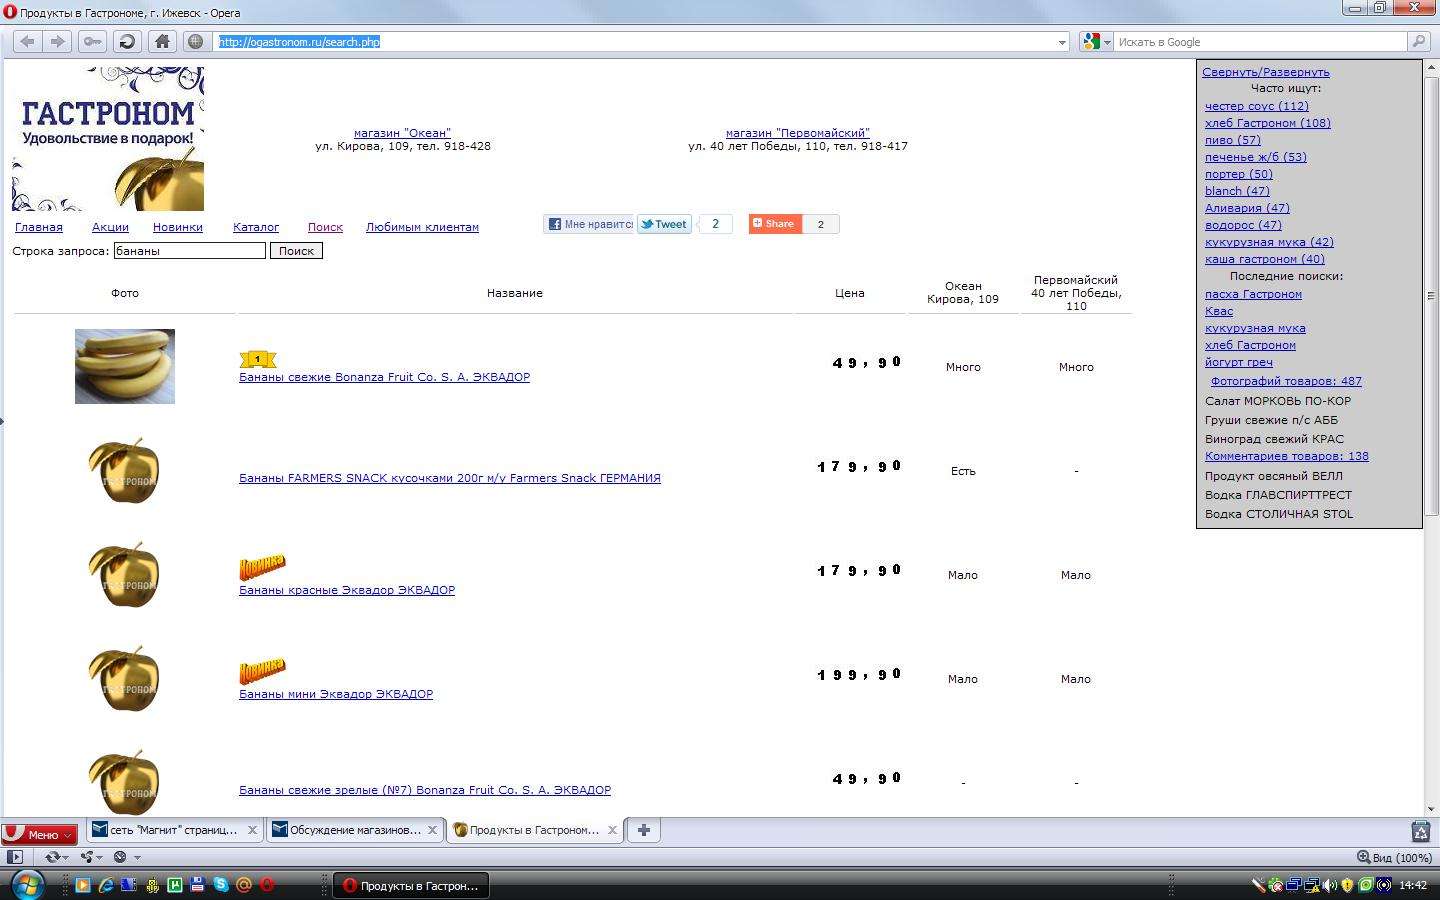This screenshot has height=900, width=1440.
Task: Click the page vertical scrollbar down arrow
Action: click(x=1432, y=809)
